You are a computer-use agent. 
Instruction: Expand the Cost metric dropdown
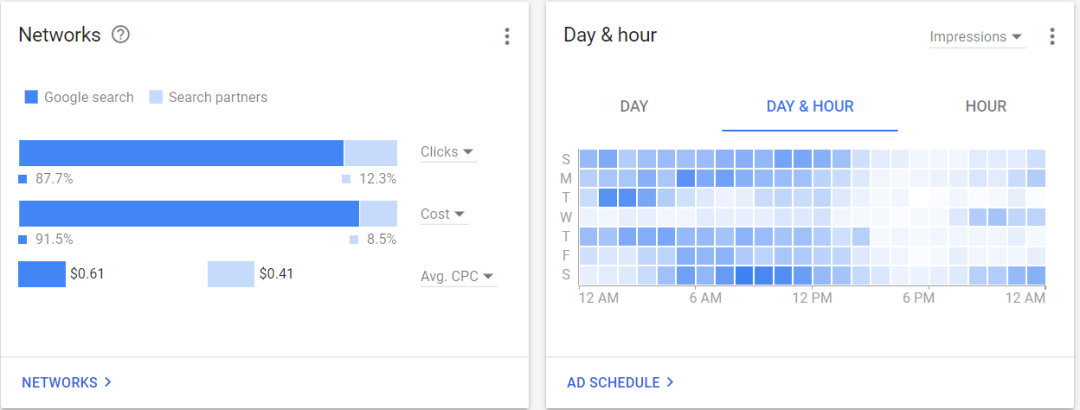(x=444, y=214)
